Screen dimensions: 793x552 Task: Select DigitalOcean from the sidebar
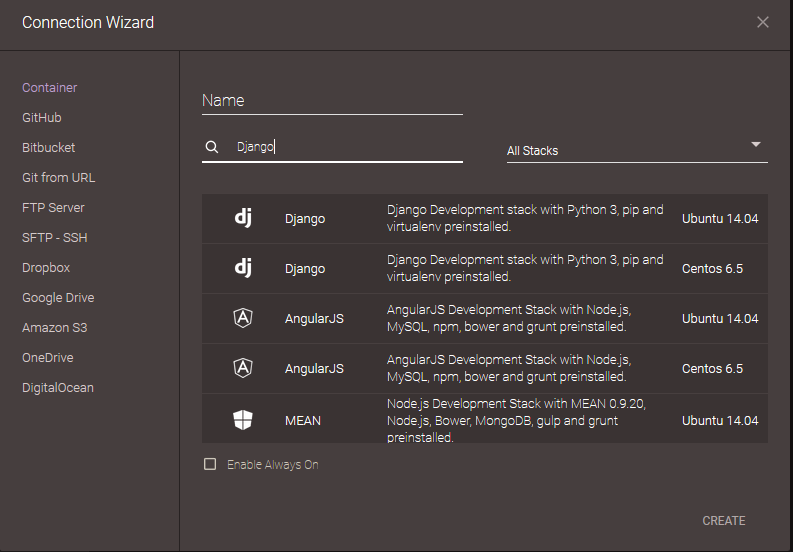pyautogui.click(x=58, y=388)
